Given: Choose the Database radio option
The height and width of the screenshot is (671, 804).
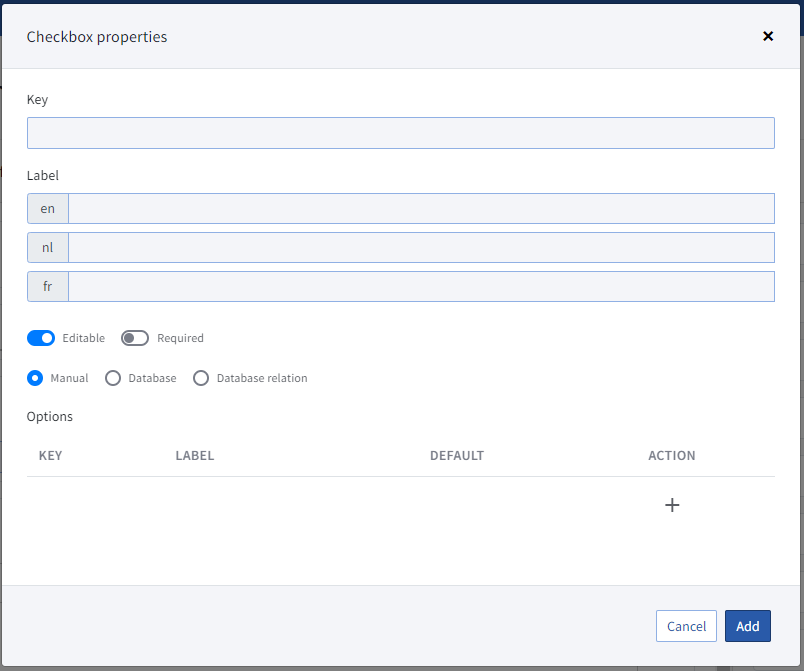Looking at the screenshot, I should pyautogui.click(x=113, y=378).
